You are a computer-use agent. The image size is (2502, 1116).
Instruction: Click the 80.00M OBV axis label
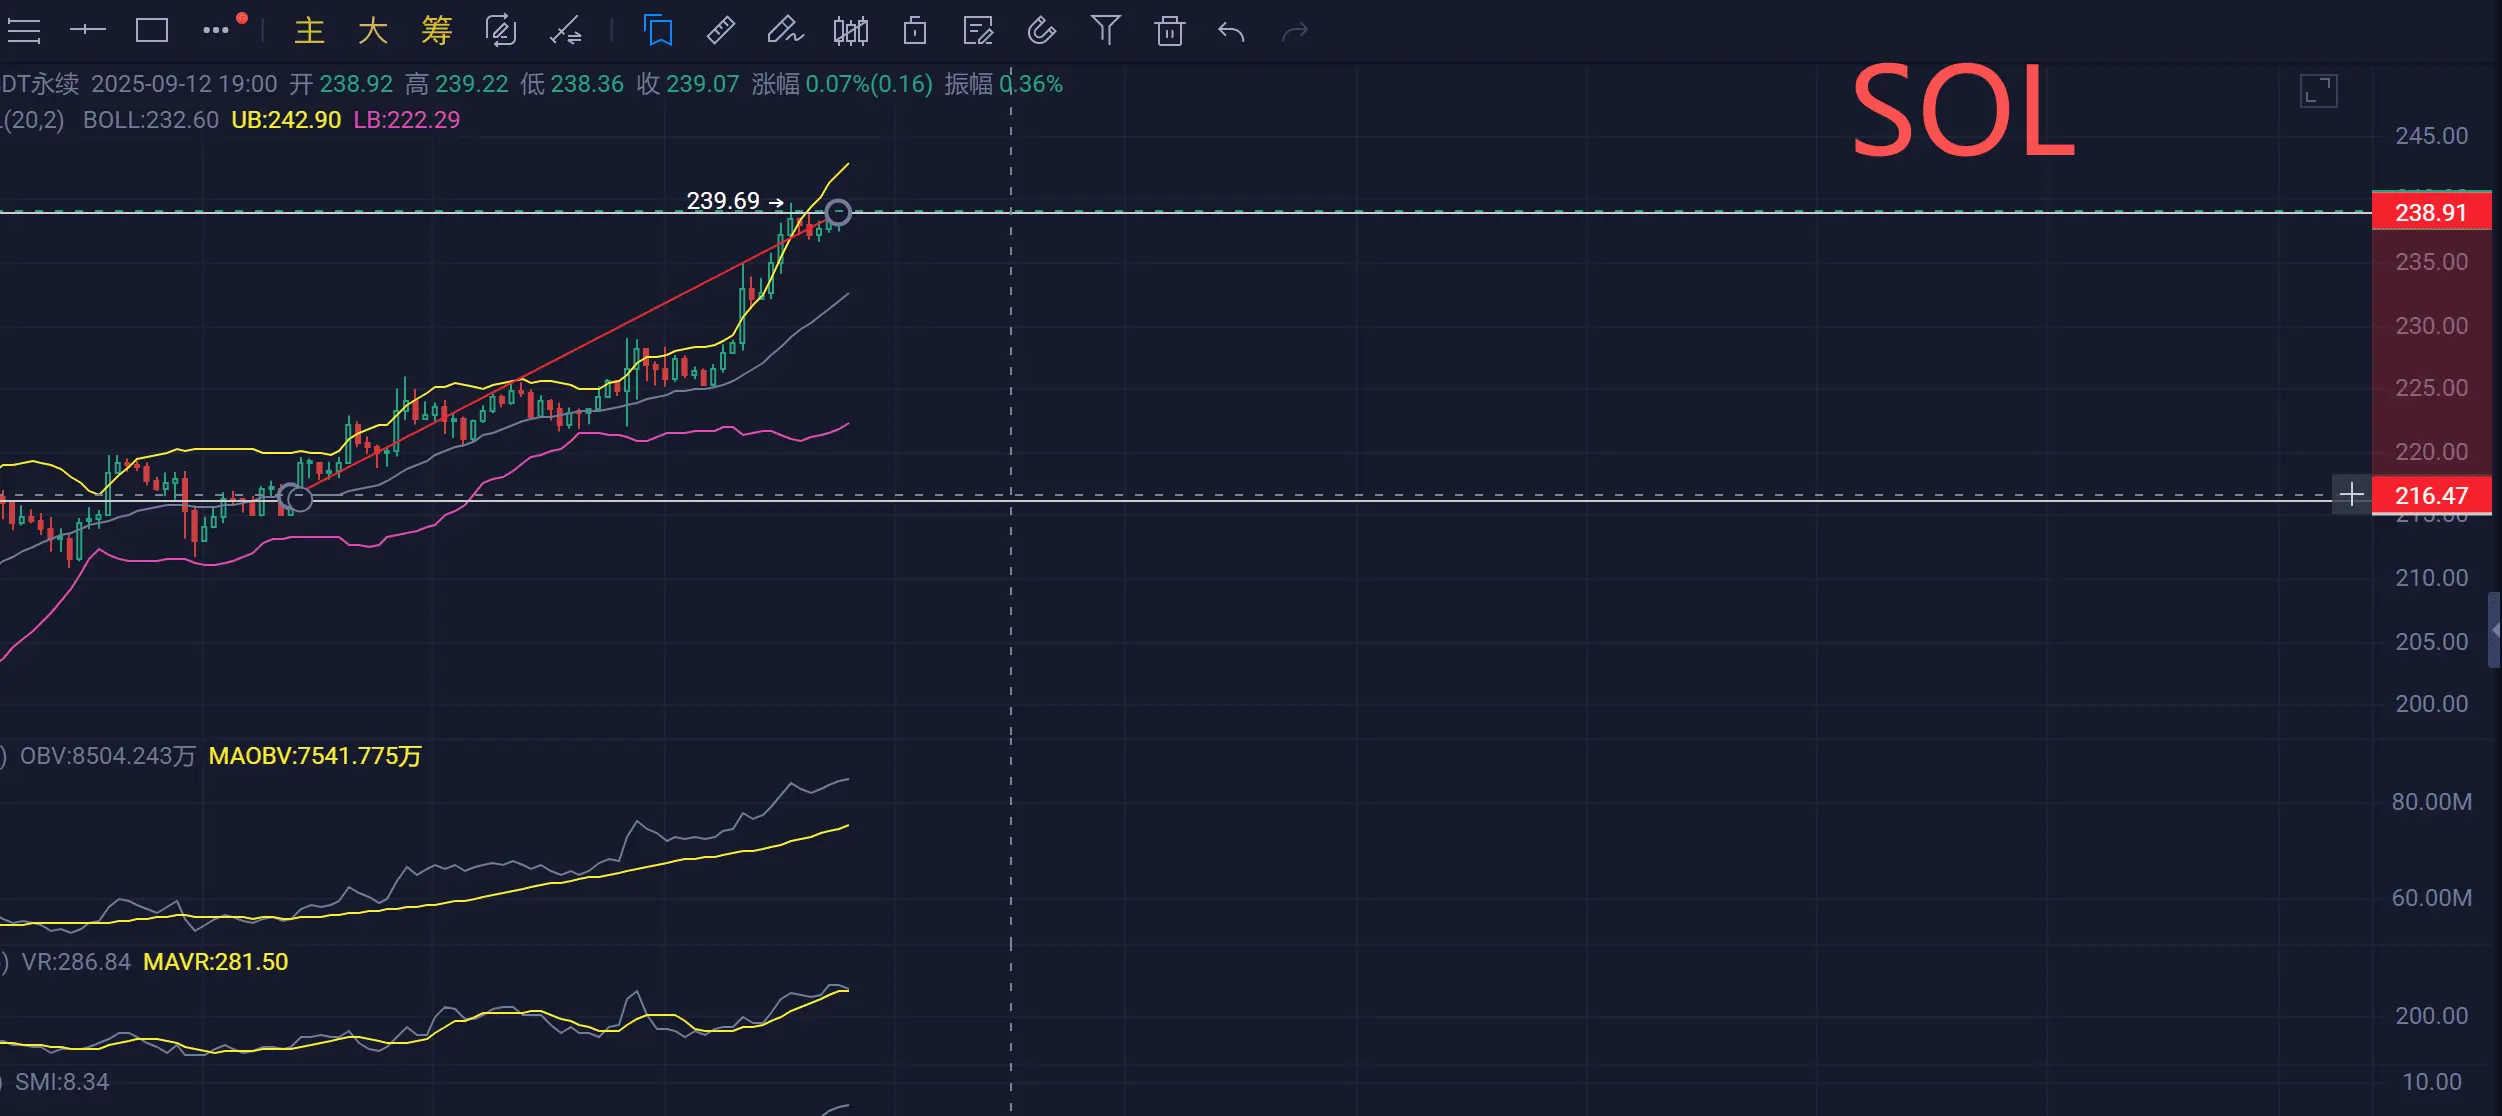2431,802
